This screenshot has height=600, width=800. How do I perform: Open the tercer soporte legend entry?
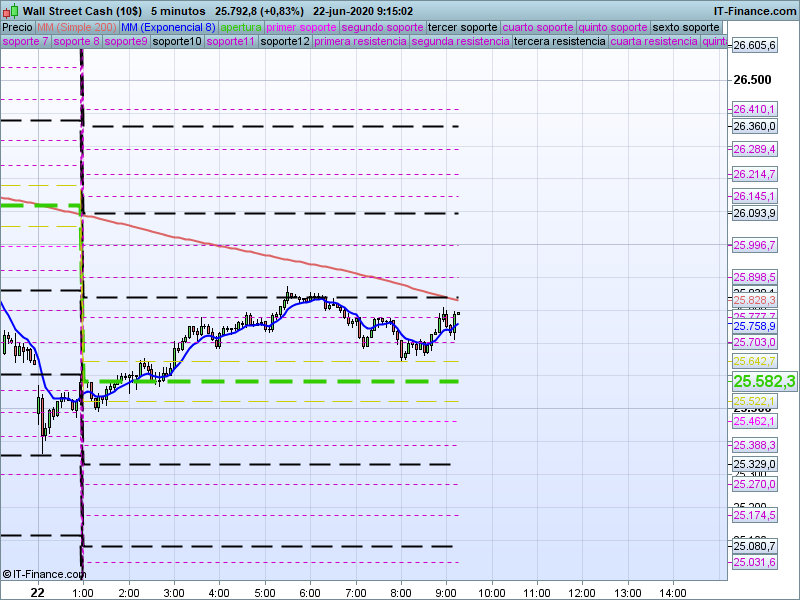coord(461,27)
